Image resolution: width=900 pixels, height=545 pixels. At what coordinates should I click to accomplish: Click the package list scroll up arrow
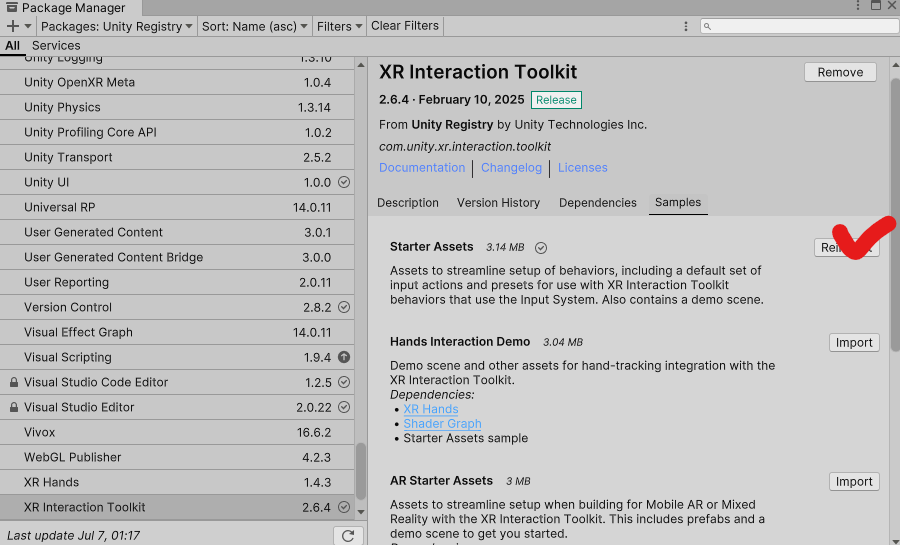(360, 64)
